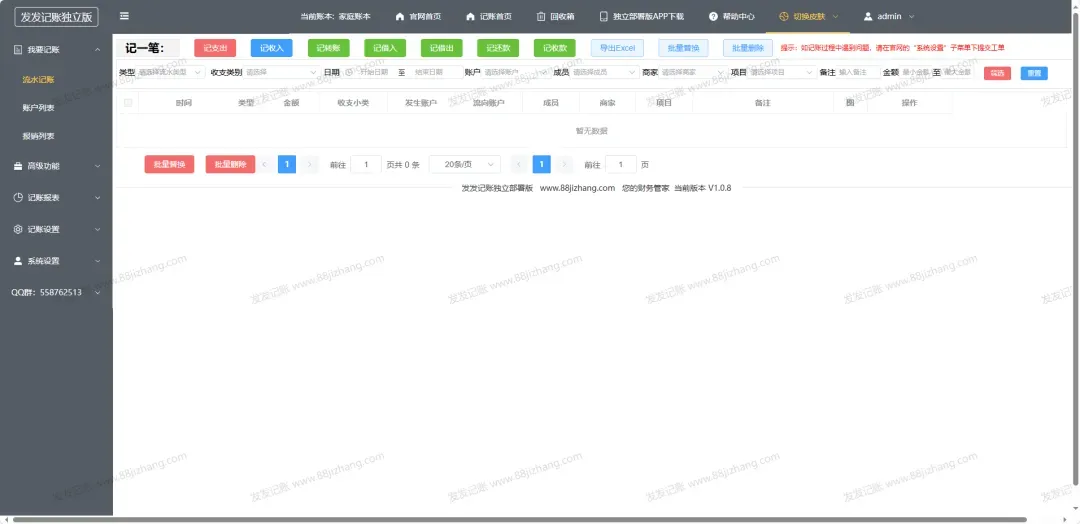Click the light blue 批量替换 button beside 导出Excel
This screenshot has width=1080, height=524.
[x=683, y=48]
